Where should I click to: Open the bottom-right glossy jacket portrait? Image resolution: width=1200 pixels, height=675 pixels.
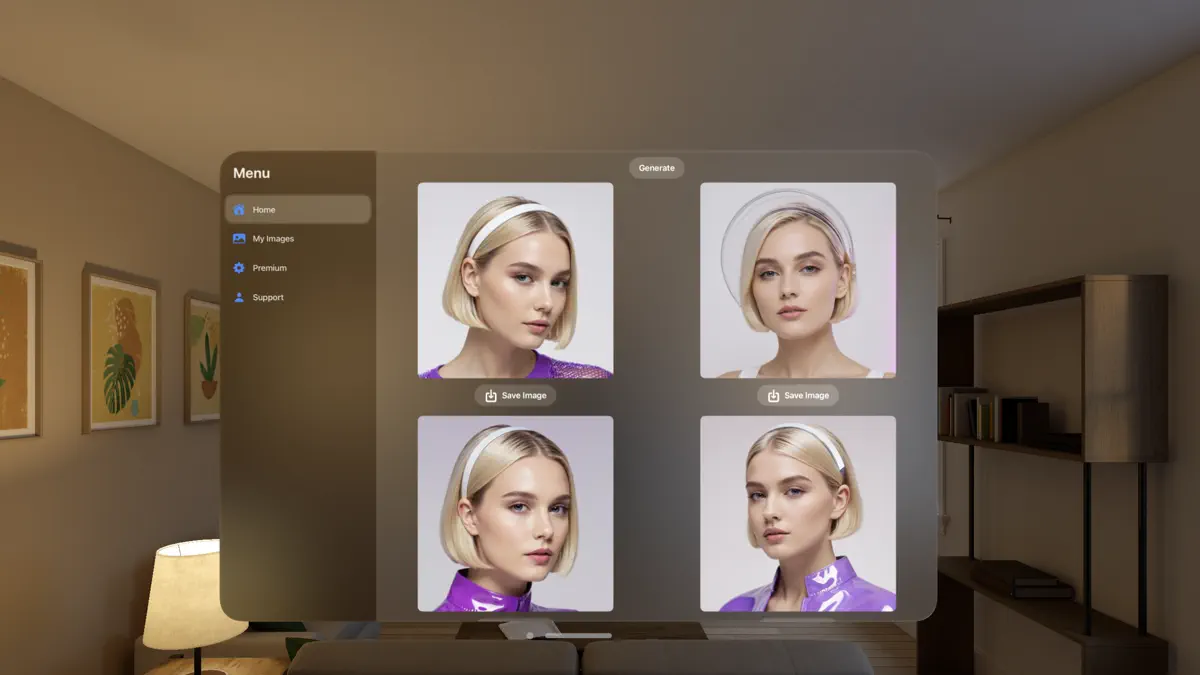pos(797,515)
